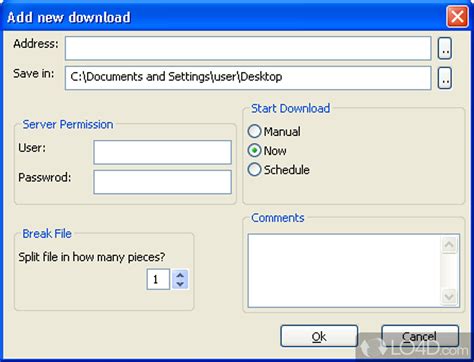Click inside the Comments text area
Screen dimensions: 474x362
tap(344, 270)
